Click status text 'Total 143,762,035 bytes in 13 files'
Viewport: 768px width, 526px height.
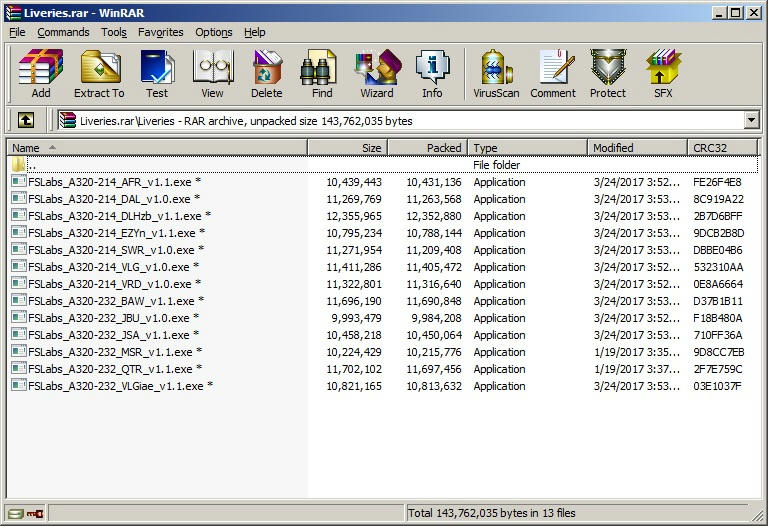[491, 513]
